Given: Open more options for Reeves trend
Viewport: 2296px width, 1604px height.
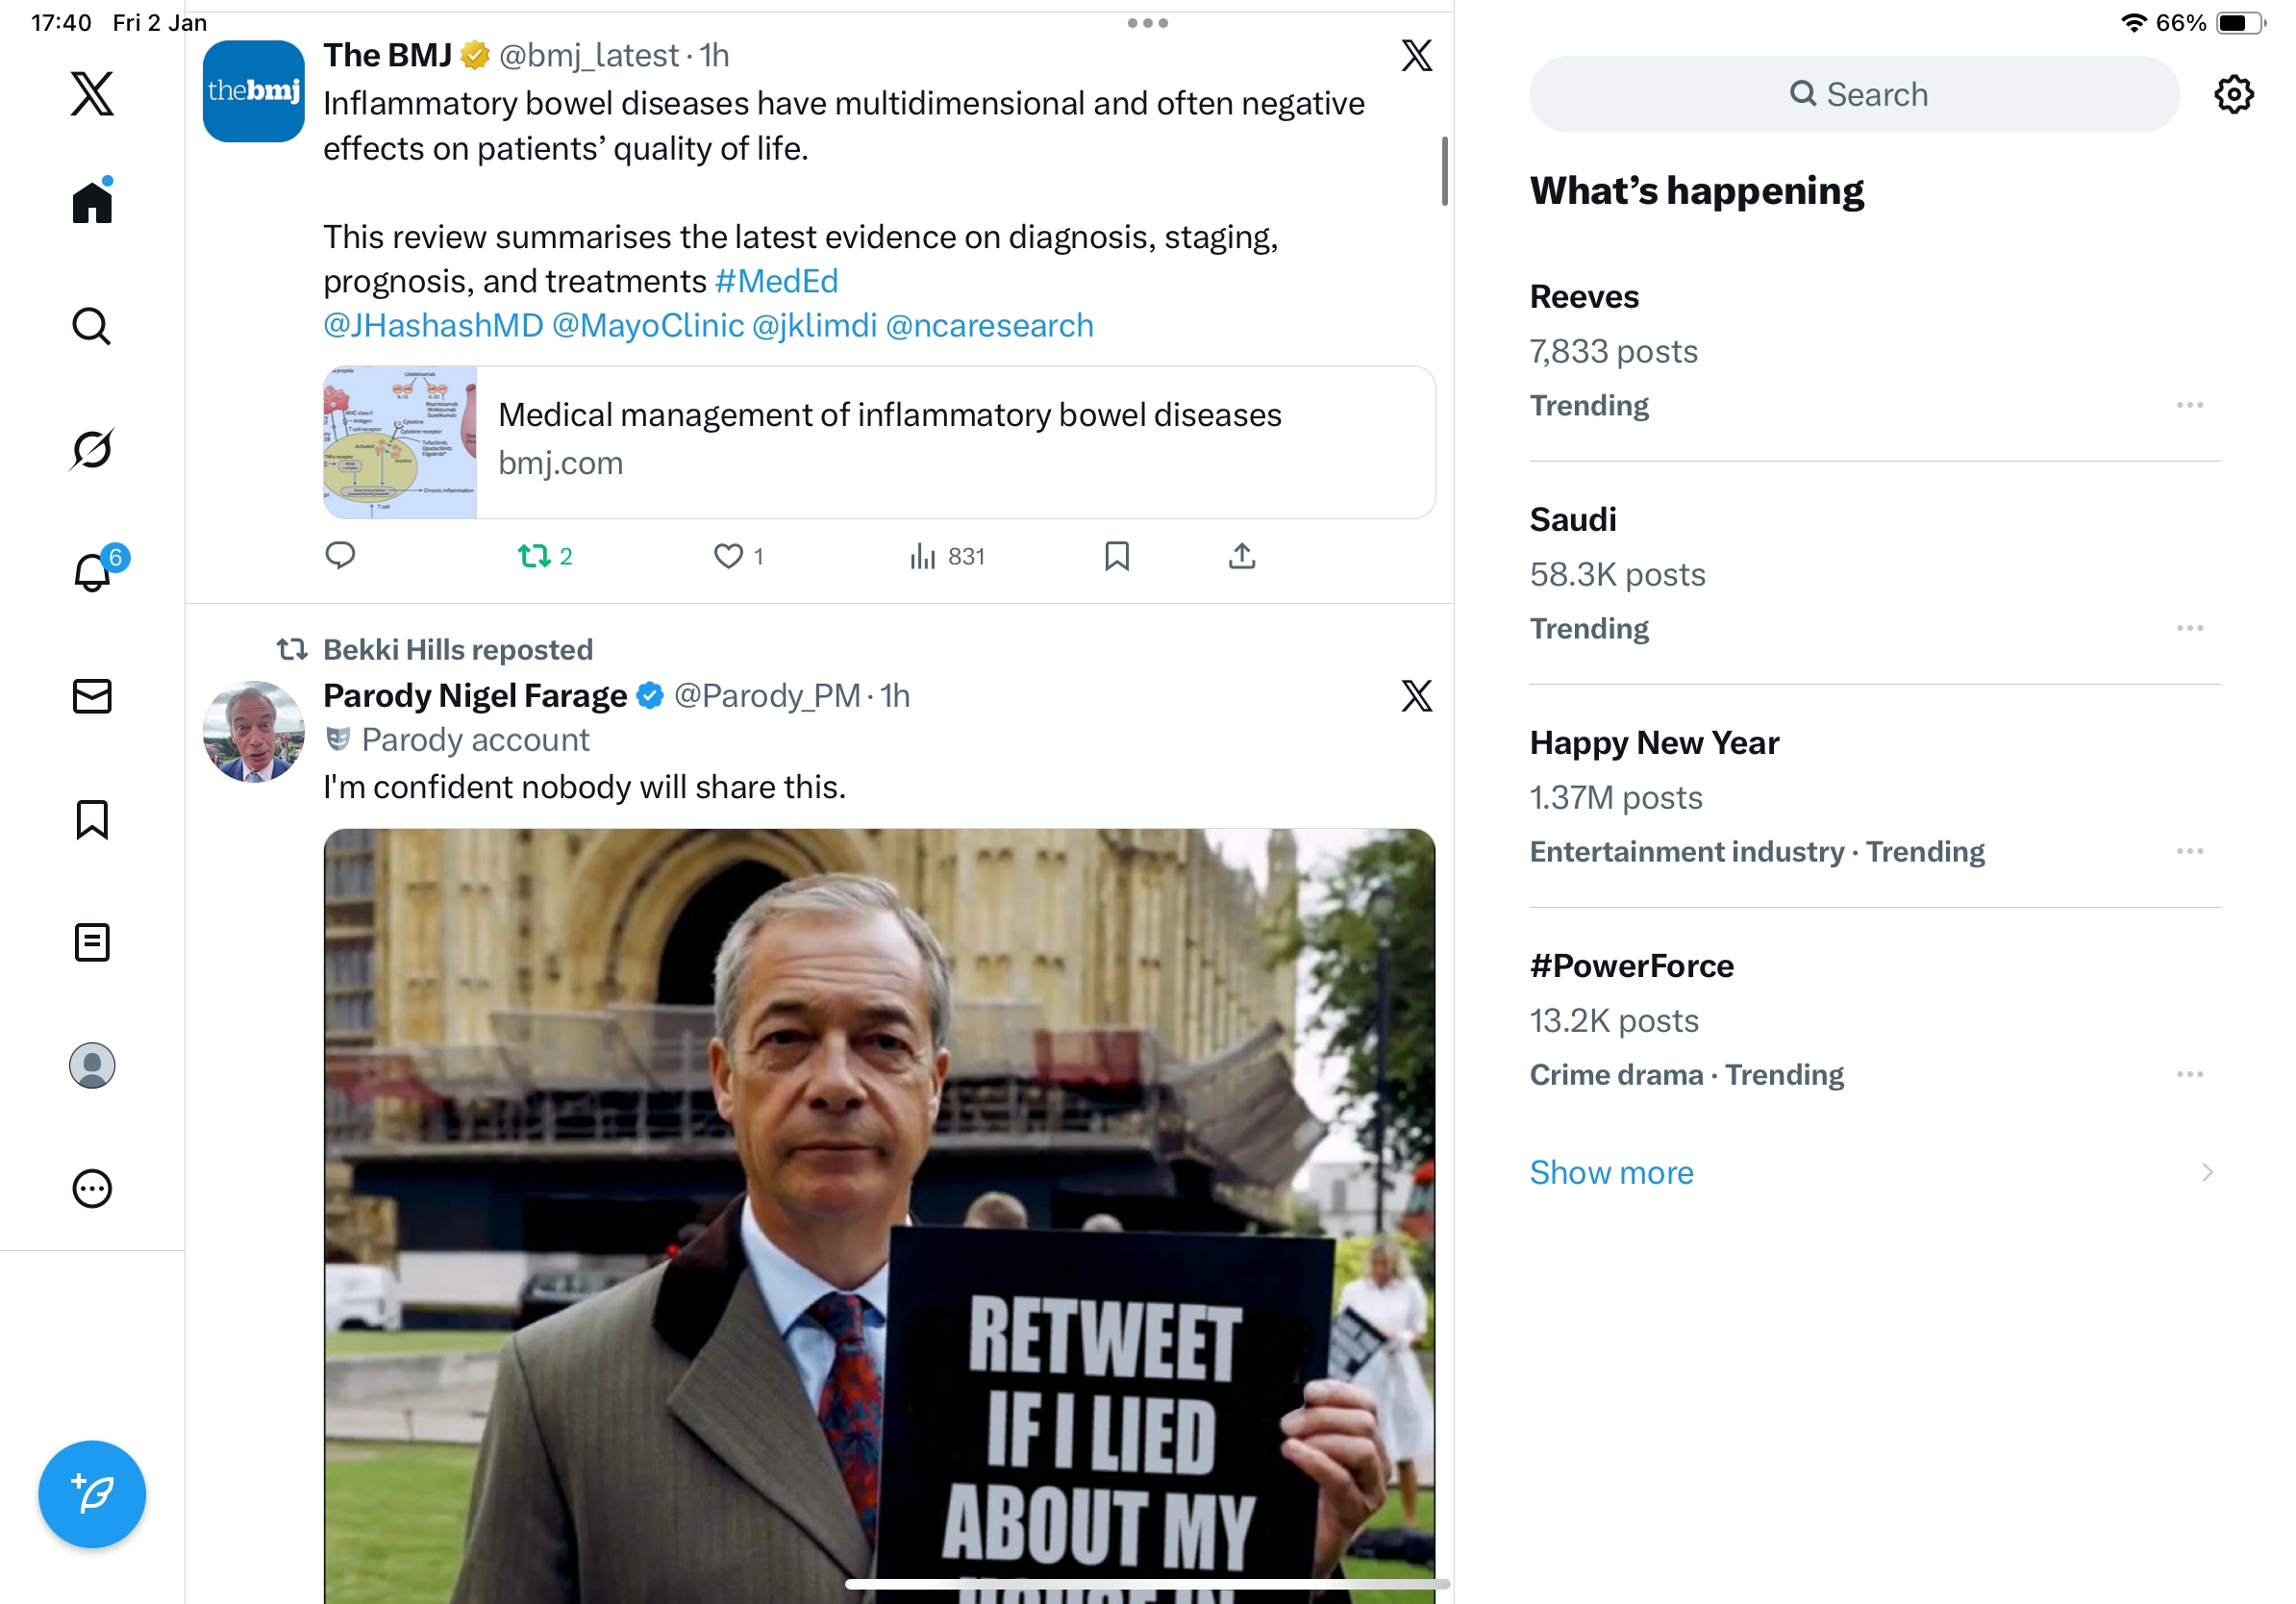Looking at the screenshot, I should click(x=2189, y=405).
